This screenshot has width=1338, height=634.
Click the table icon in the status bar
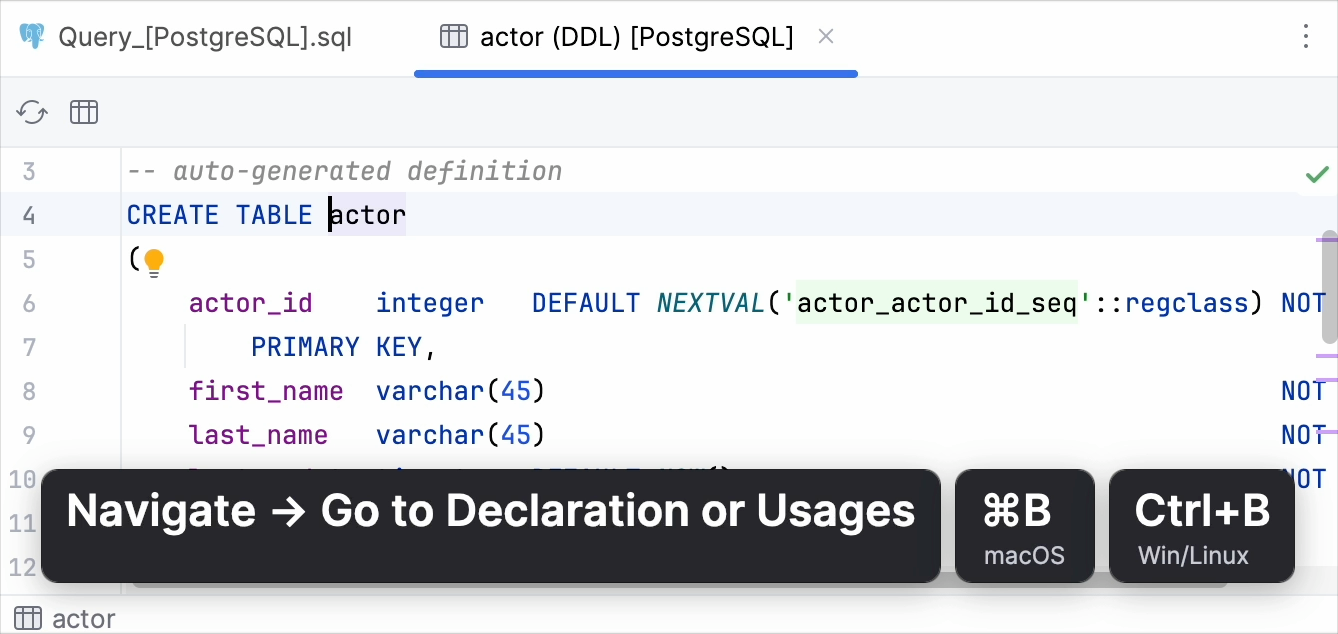point(28,618)
